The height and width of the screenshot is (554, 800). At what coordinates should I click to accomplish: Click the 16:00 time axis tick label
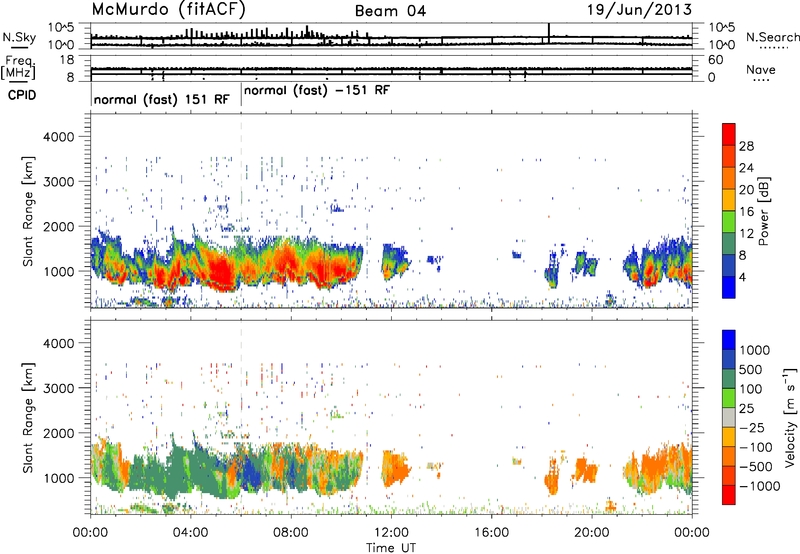click(x=491, y=533)
